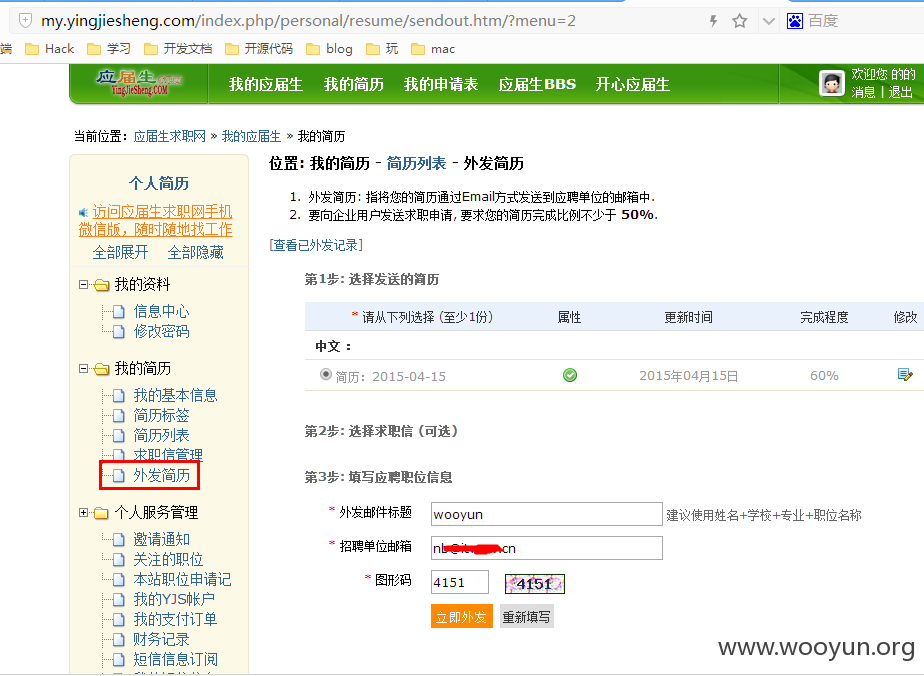Open 短信信息订阅 in sidebar tree
Screen dimensions: 924x676
click(176, 659)
